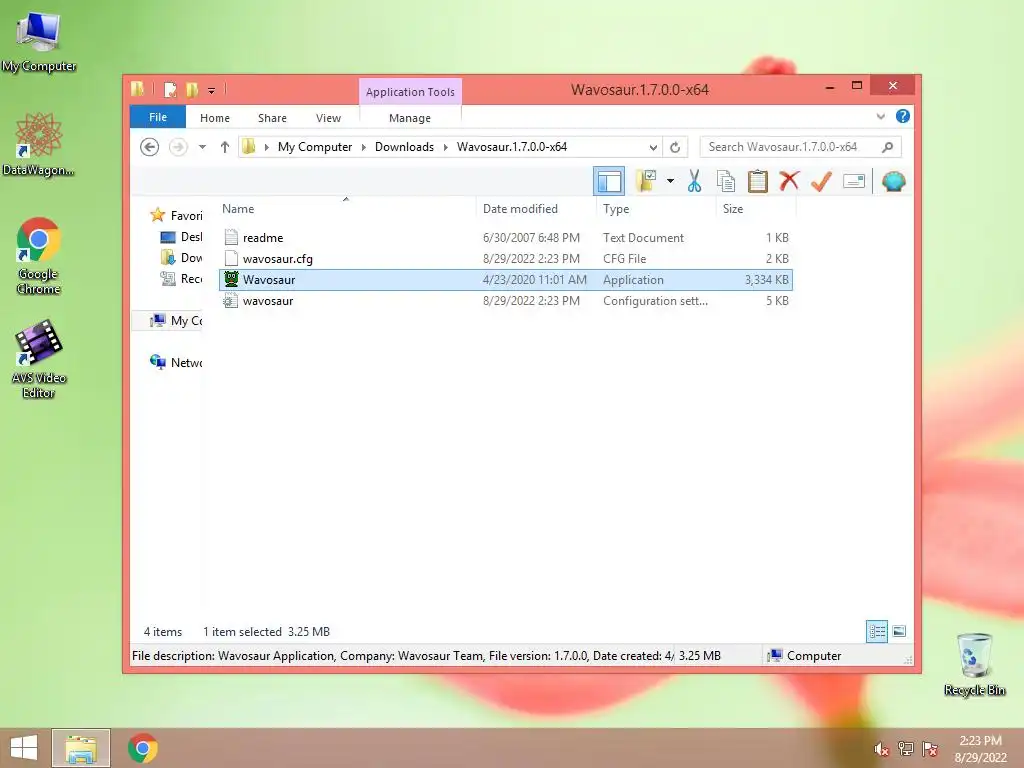
Task: Click the File Explorer taskbar button
Action: point(81,748)
